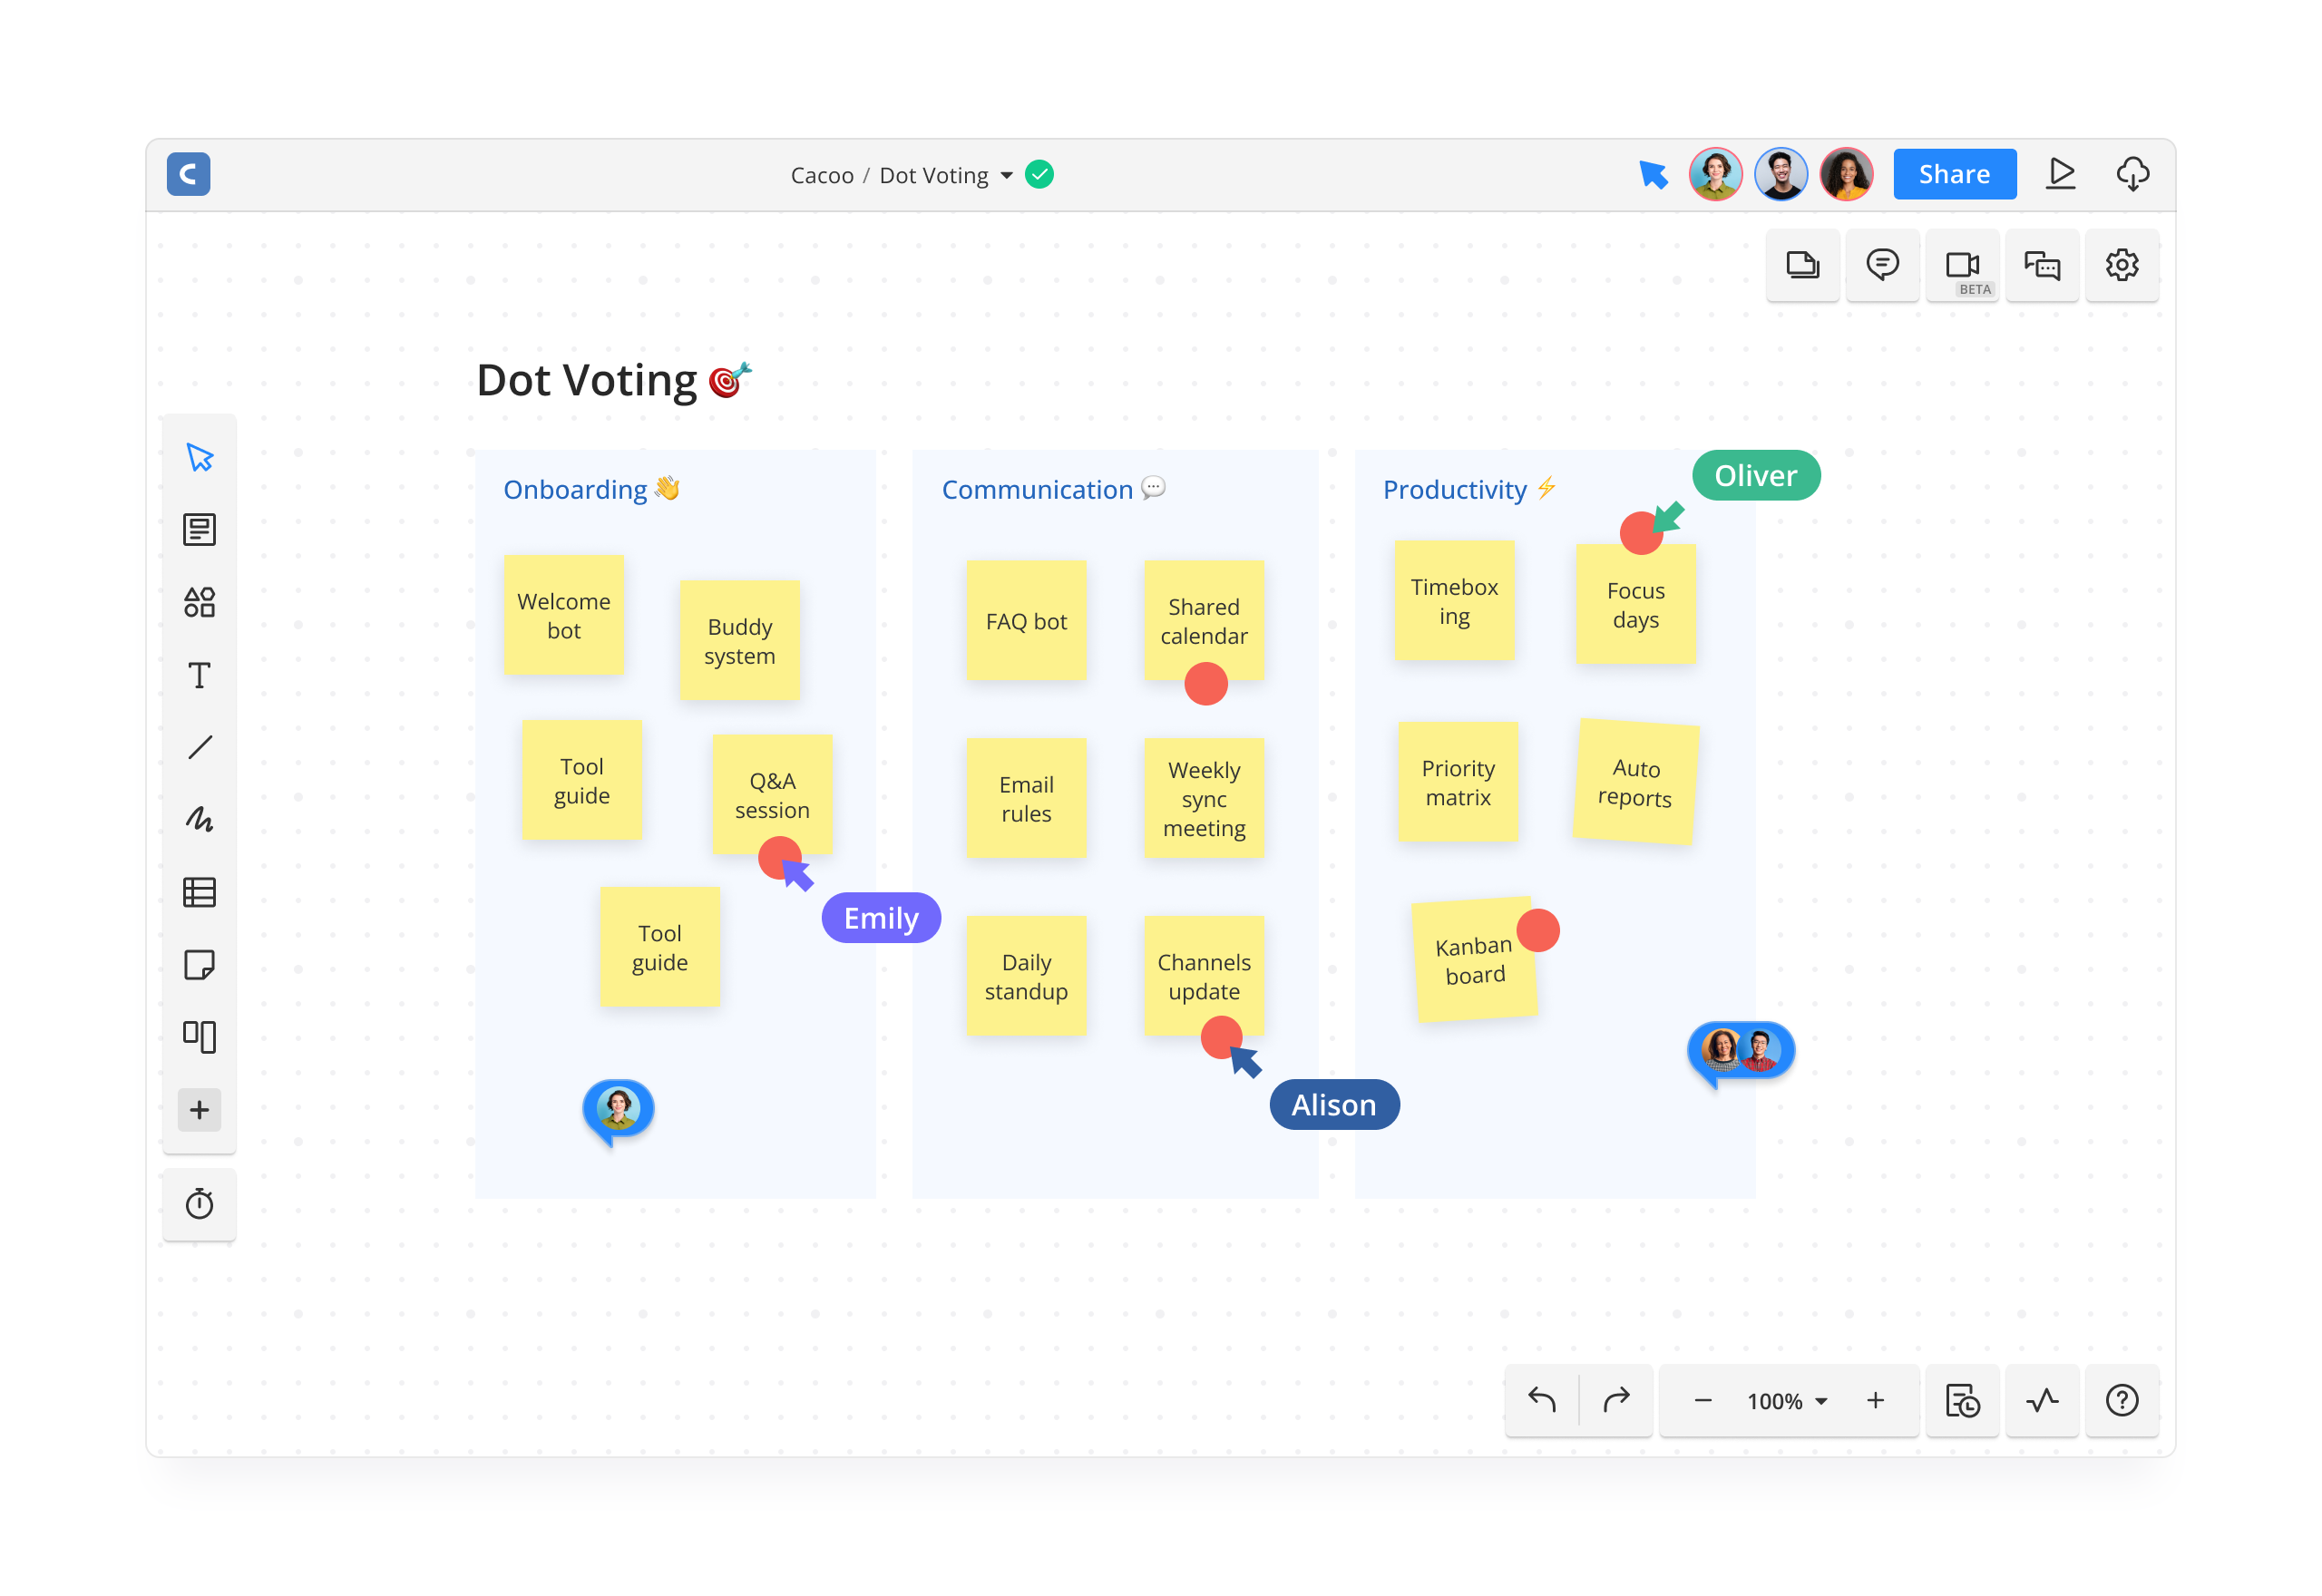Start presentation mode play button

coord(2061,174)
